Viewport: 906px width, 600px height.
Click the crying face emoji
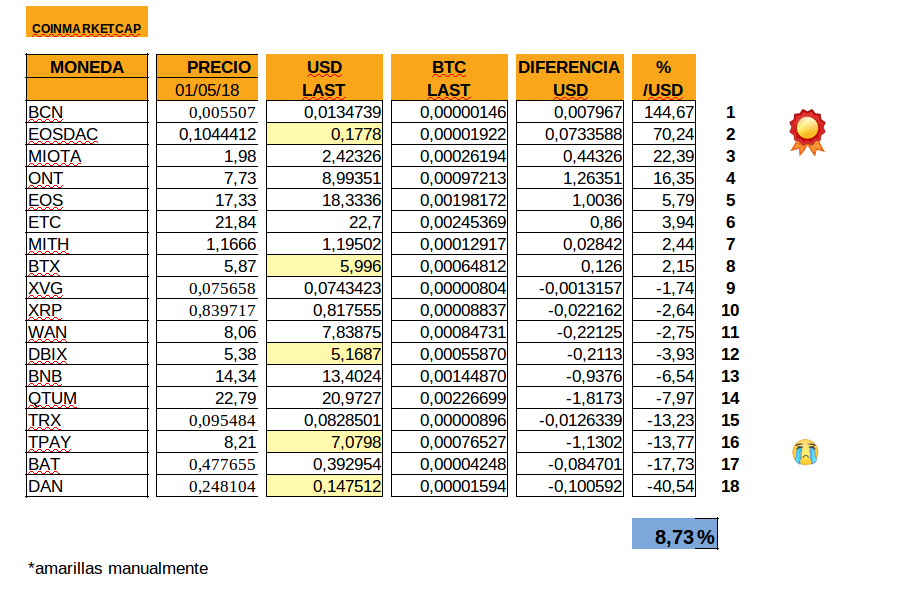[x=804, y=453]
